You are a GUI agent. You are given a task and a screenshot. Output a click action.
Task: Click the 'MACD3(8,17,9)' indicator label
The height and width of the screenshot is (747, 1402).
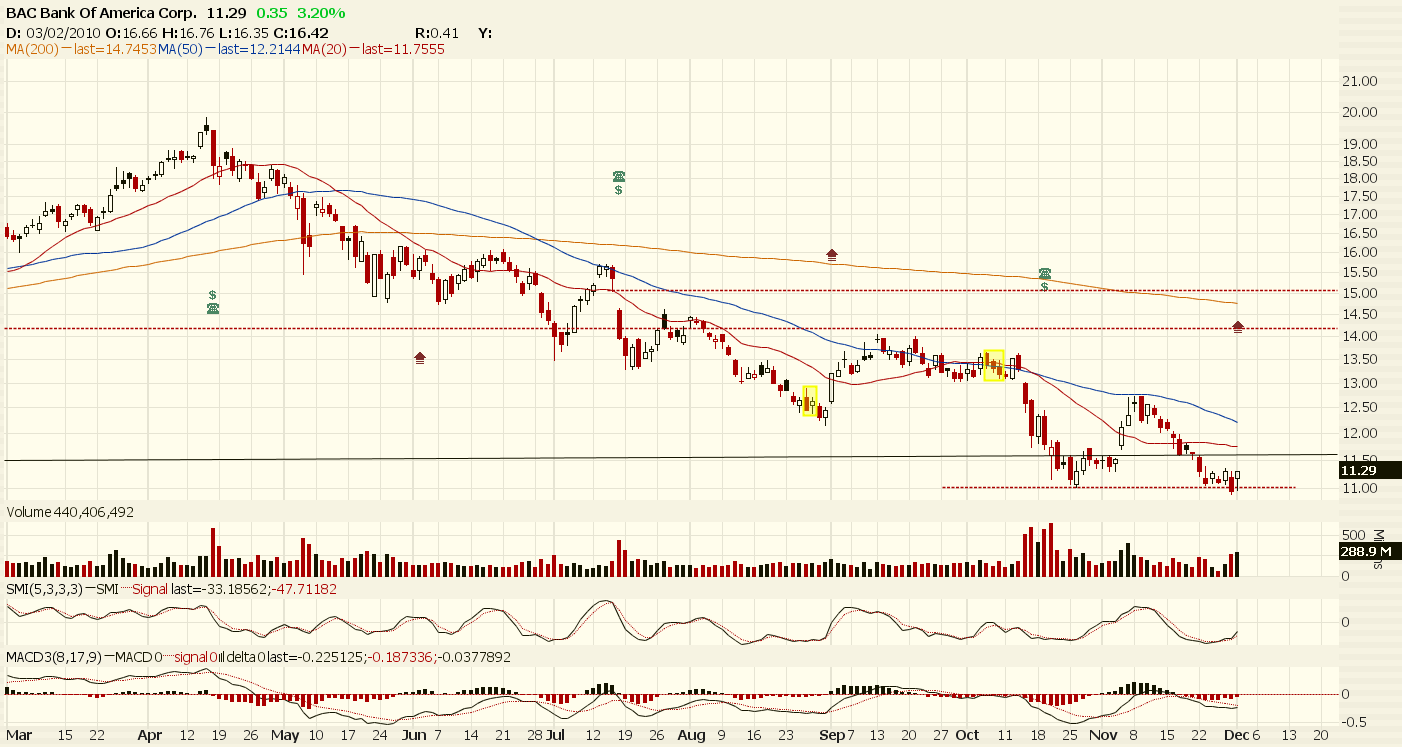tap(52, 657)
